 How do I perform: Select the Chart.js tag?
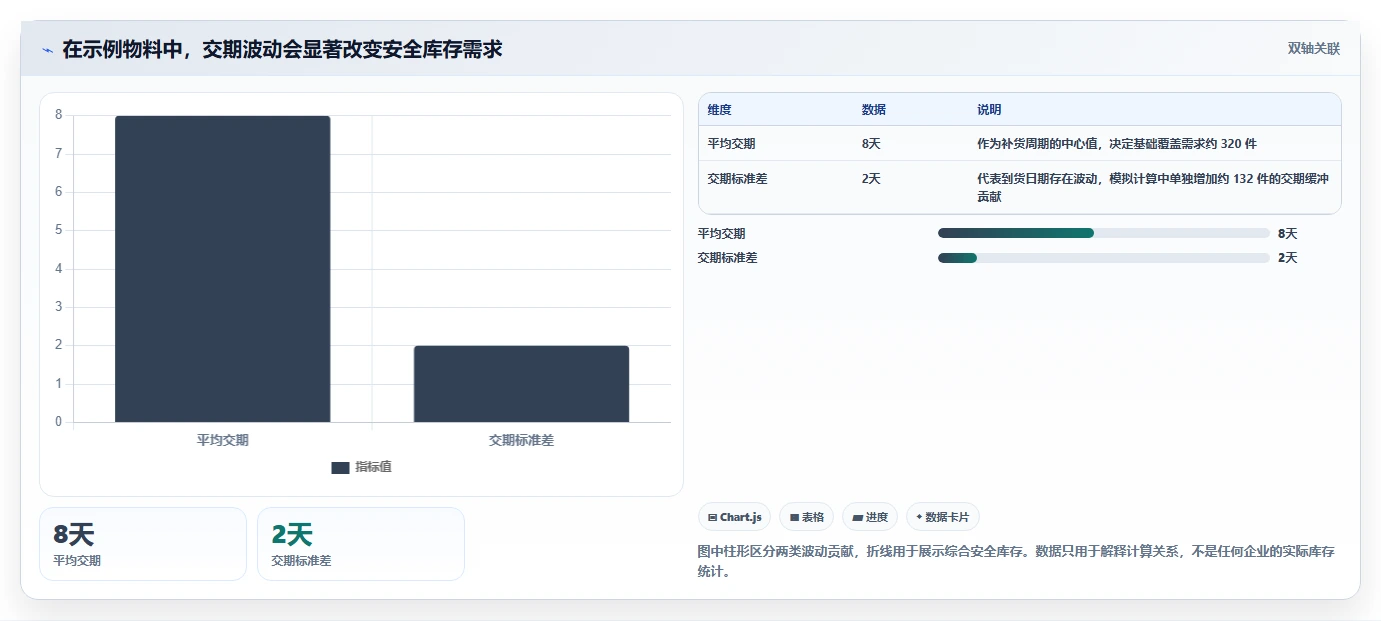[734, 517]
